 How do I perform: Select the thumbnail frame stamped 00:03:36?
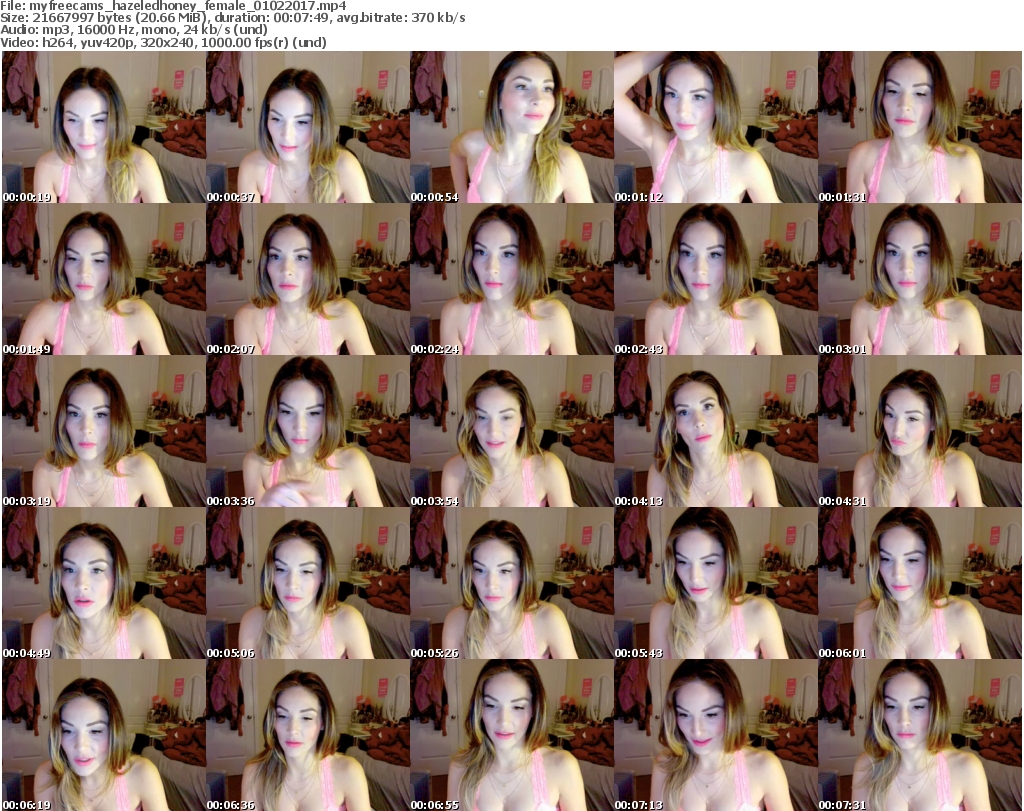point(308,432)
